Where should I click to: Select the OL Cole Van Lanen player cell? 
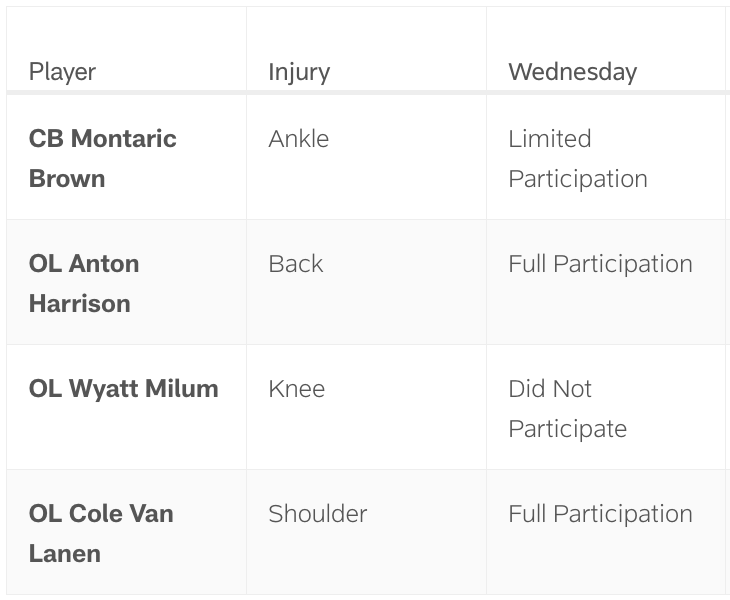pyautogui.click(x=101, y=533)
